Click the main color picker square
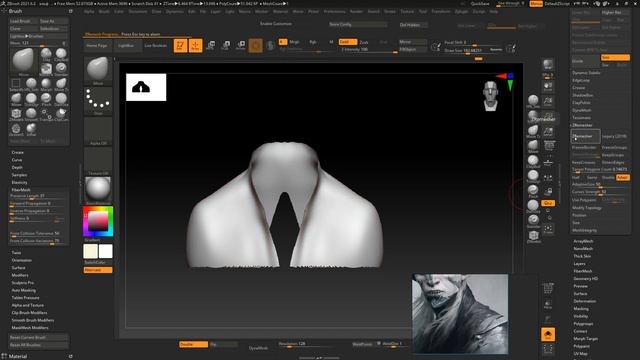 [x=98, y=221]
